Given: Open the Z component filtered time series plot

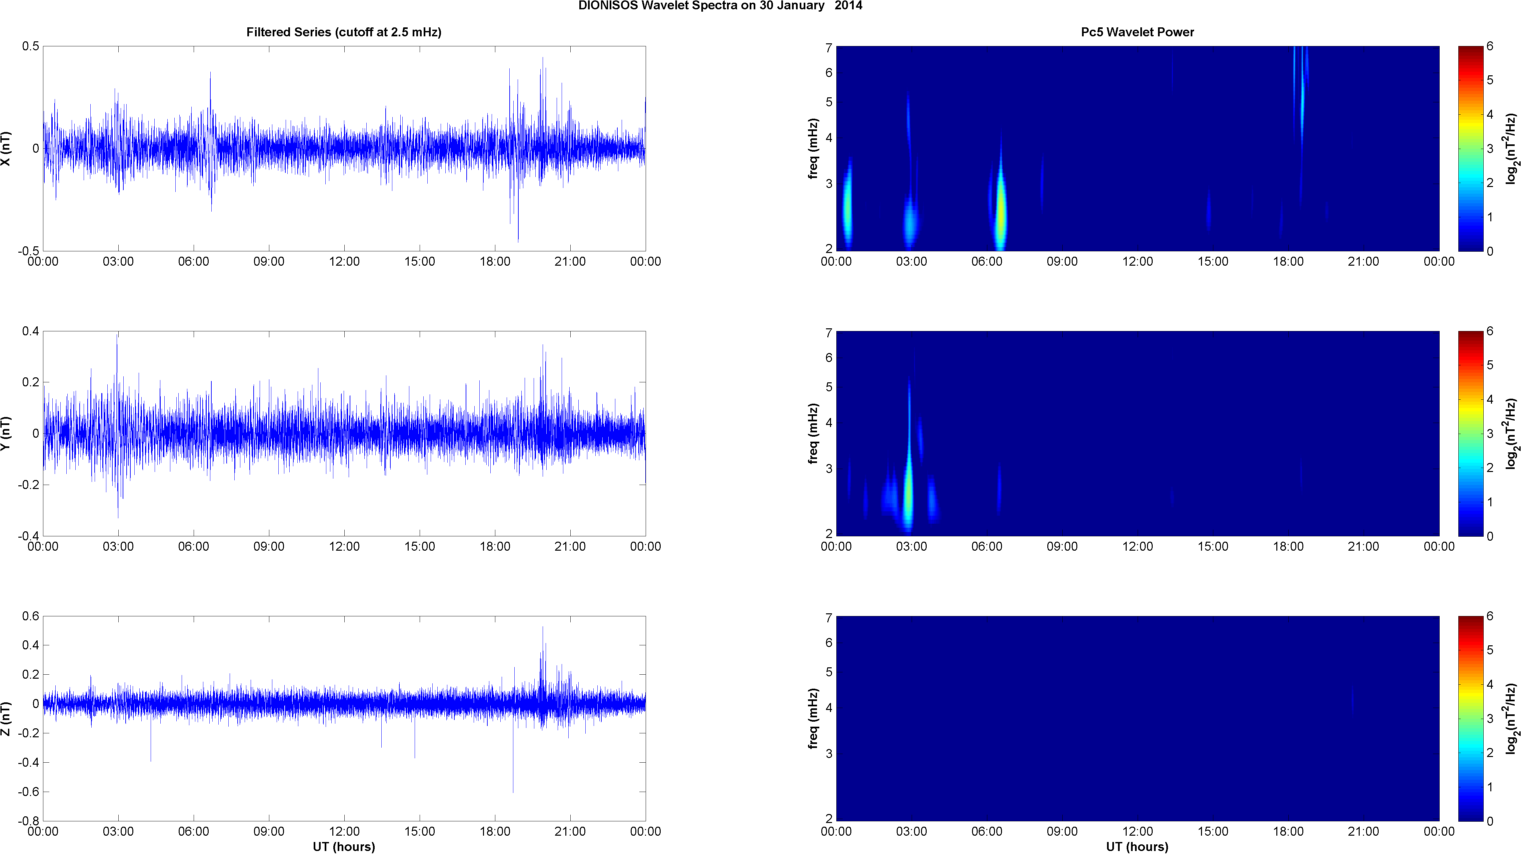Looking at the screenshot, I should click(344, 718).
